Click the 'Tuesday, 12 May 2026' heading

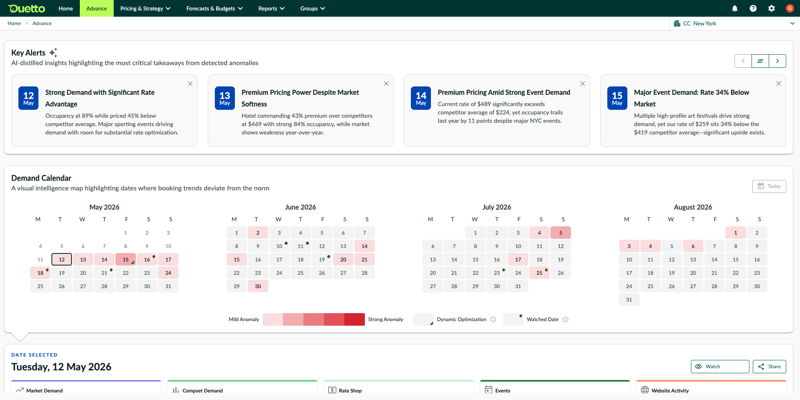click(61, 366)
